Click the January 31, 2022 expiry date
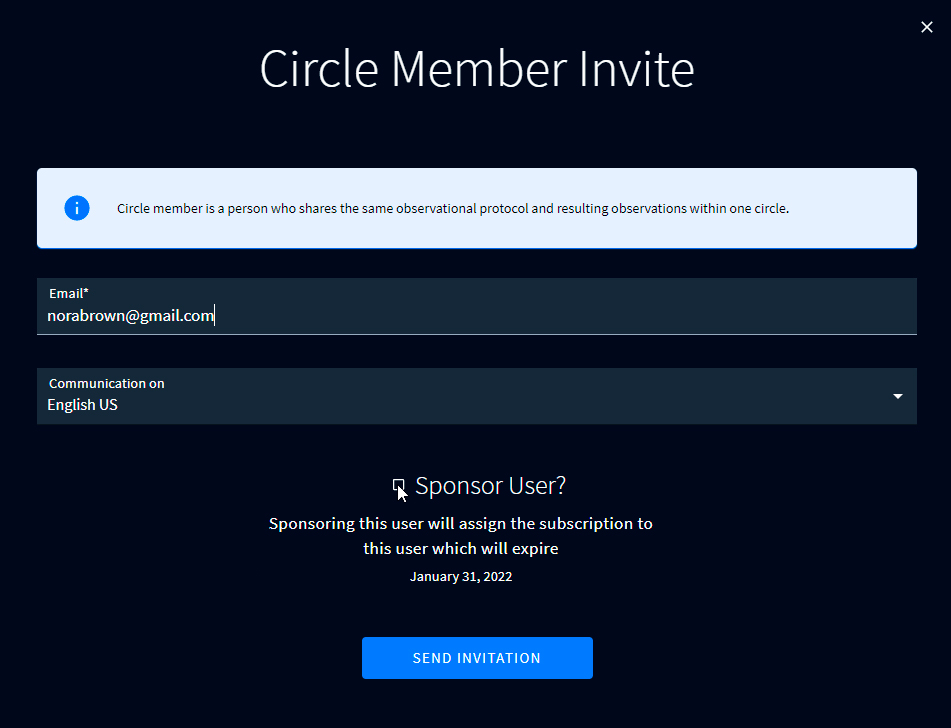Image resolution: width=951 pixels, height=728 pixels. [x=461, y=577]
